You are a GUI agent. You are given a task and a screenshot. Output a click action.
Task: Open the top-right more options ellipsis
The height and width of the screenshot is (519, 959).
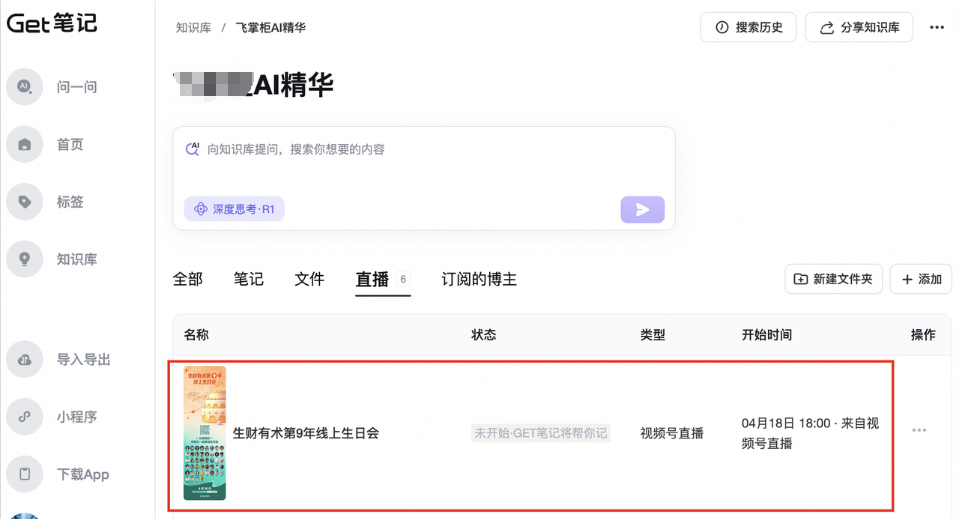pyautogui.click(x=937, y=28)
